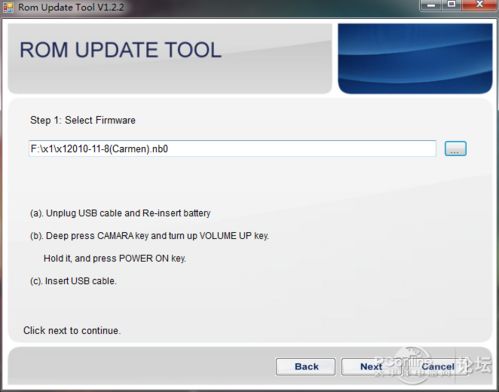Go to the next step with Next
499x392 pixels.
(371, 367)
